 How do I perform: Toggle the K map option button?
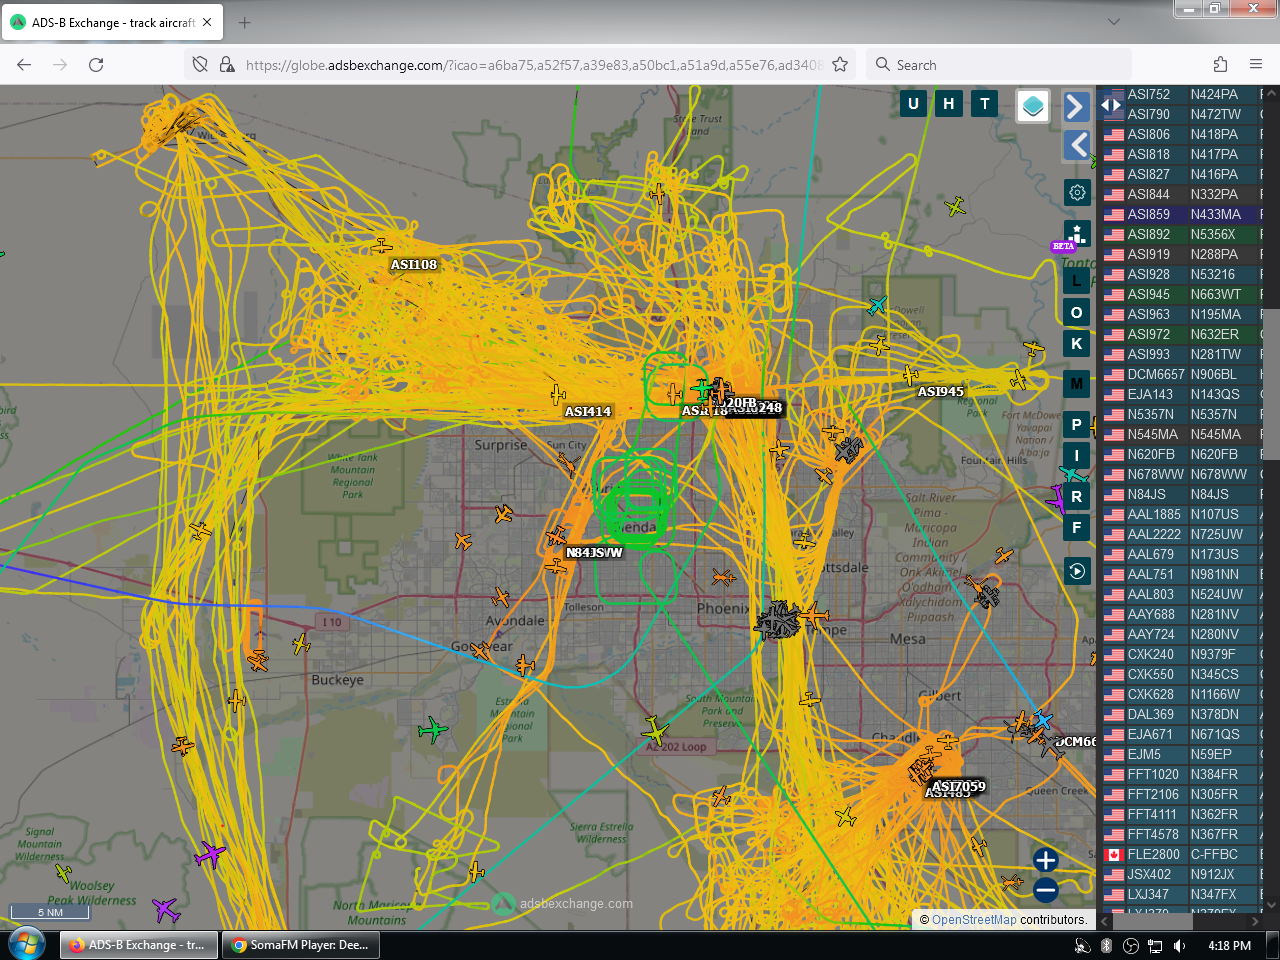[x=1077, y=343]
